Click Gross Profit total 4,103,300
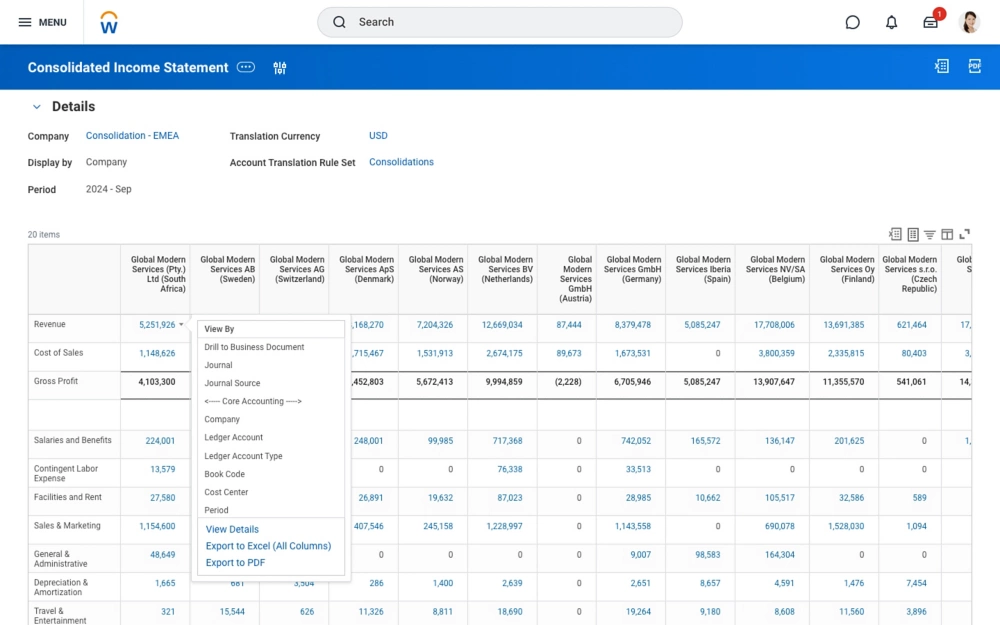 pos(157,382)
